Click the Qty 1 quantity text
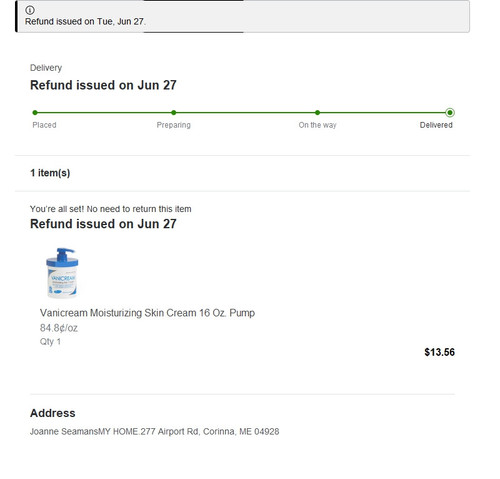The height and width of the screenshot is (479, 500). (x=50, y=342)
